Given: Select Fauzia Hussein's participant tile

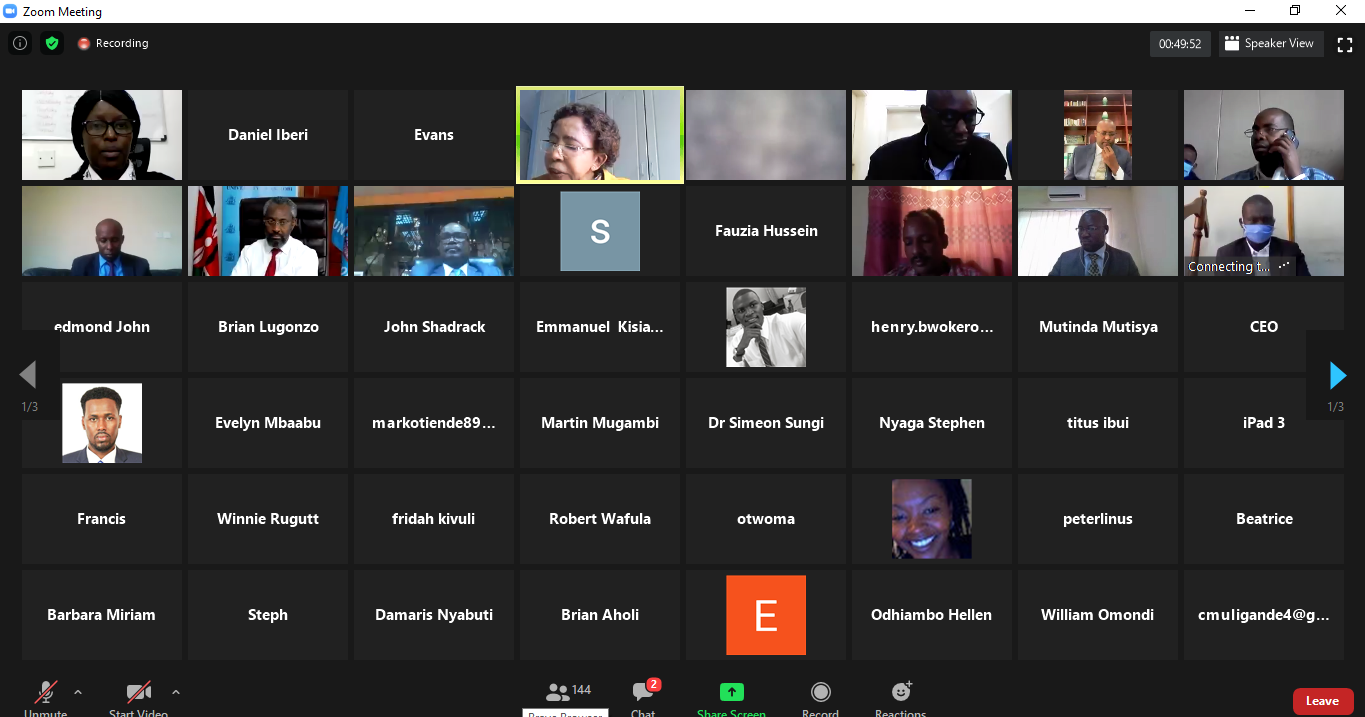Looking at the screenshot, I should pyautogui.click(x=766, y=231).
